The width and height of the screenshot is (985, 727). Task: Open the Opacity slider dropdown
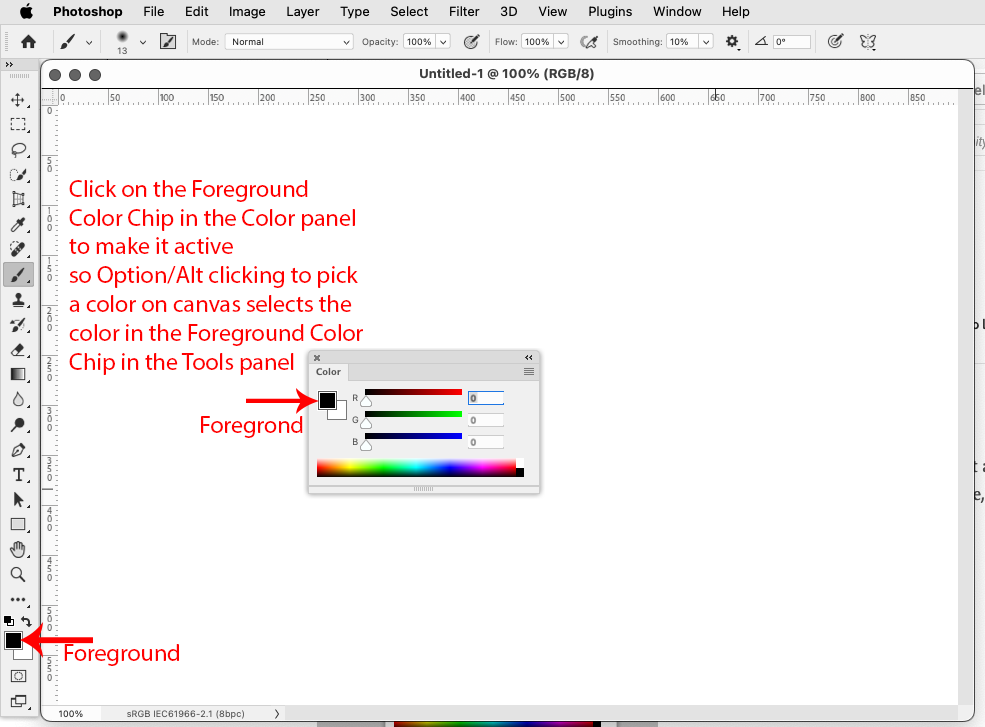coord(444,41)
